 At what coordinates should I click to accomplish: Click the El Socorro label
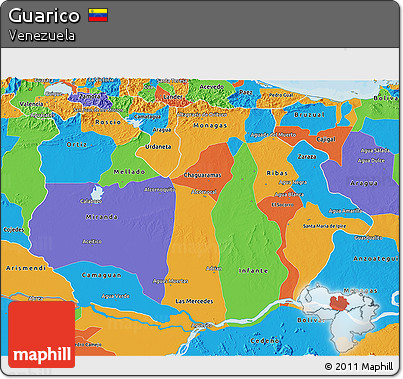283,205
